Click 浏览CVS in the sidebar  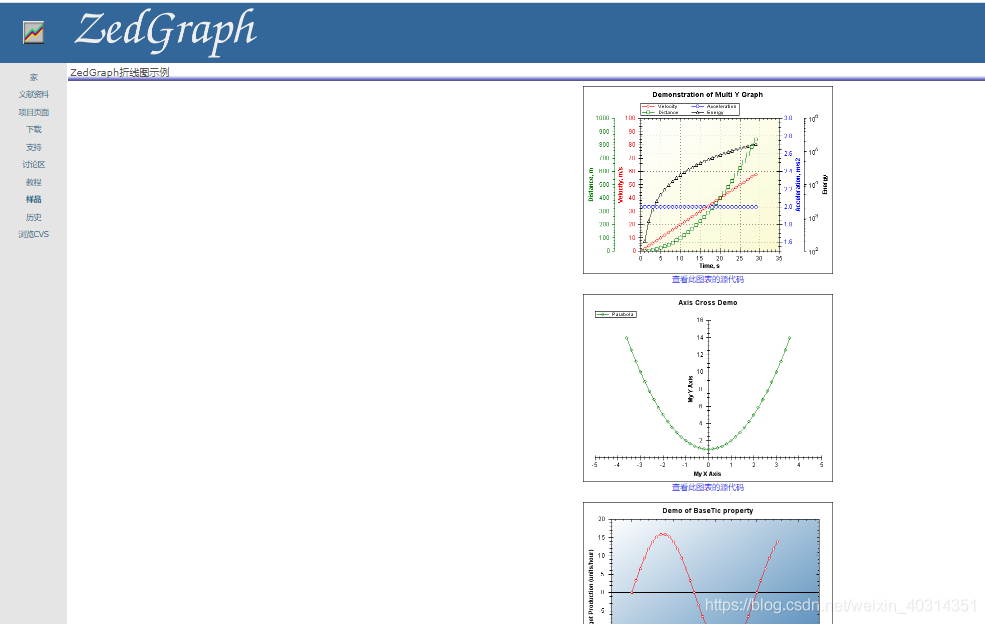click(33, 234)
